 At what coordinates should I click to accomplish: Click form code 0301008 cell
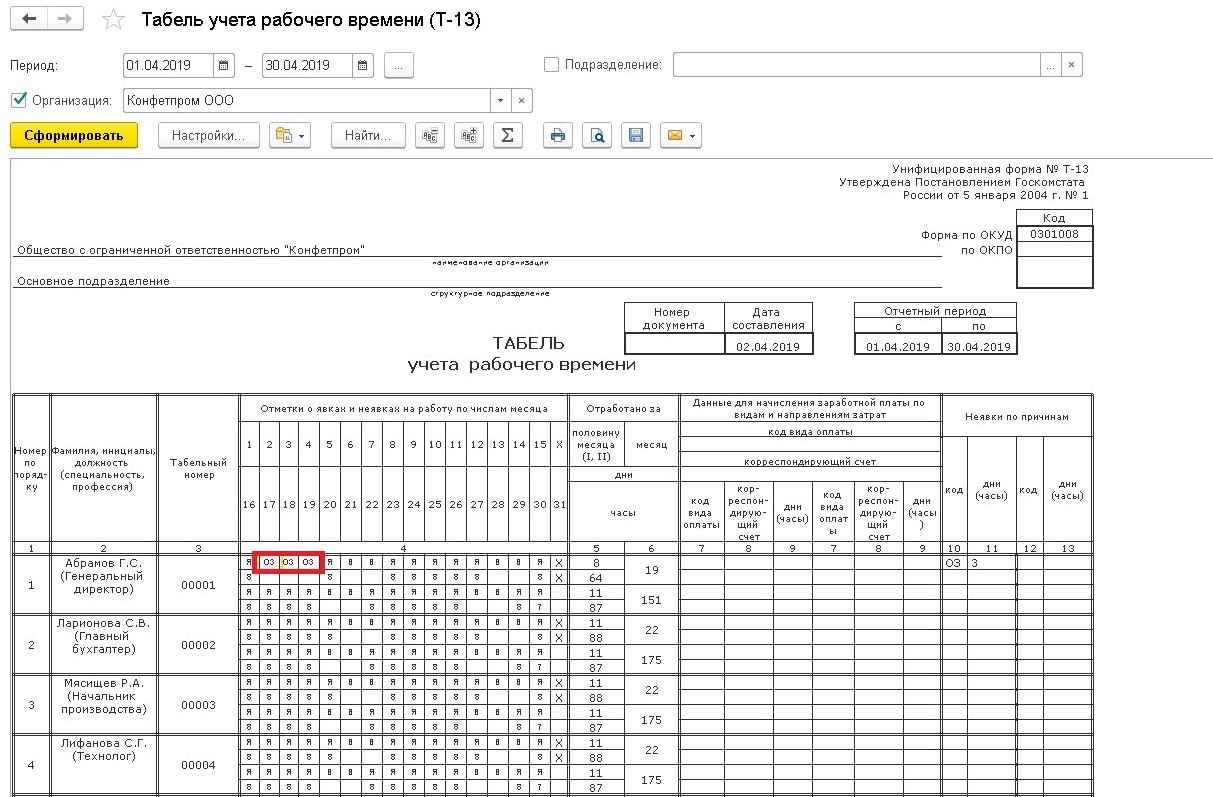pyautogui.click(x=1054, y=234)
